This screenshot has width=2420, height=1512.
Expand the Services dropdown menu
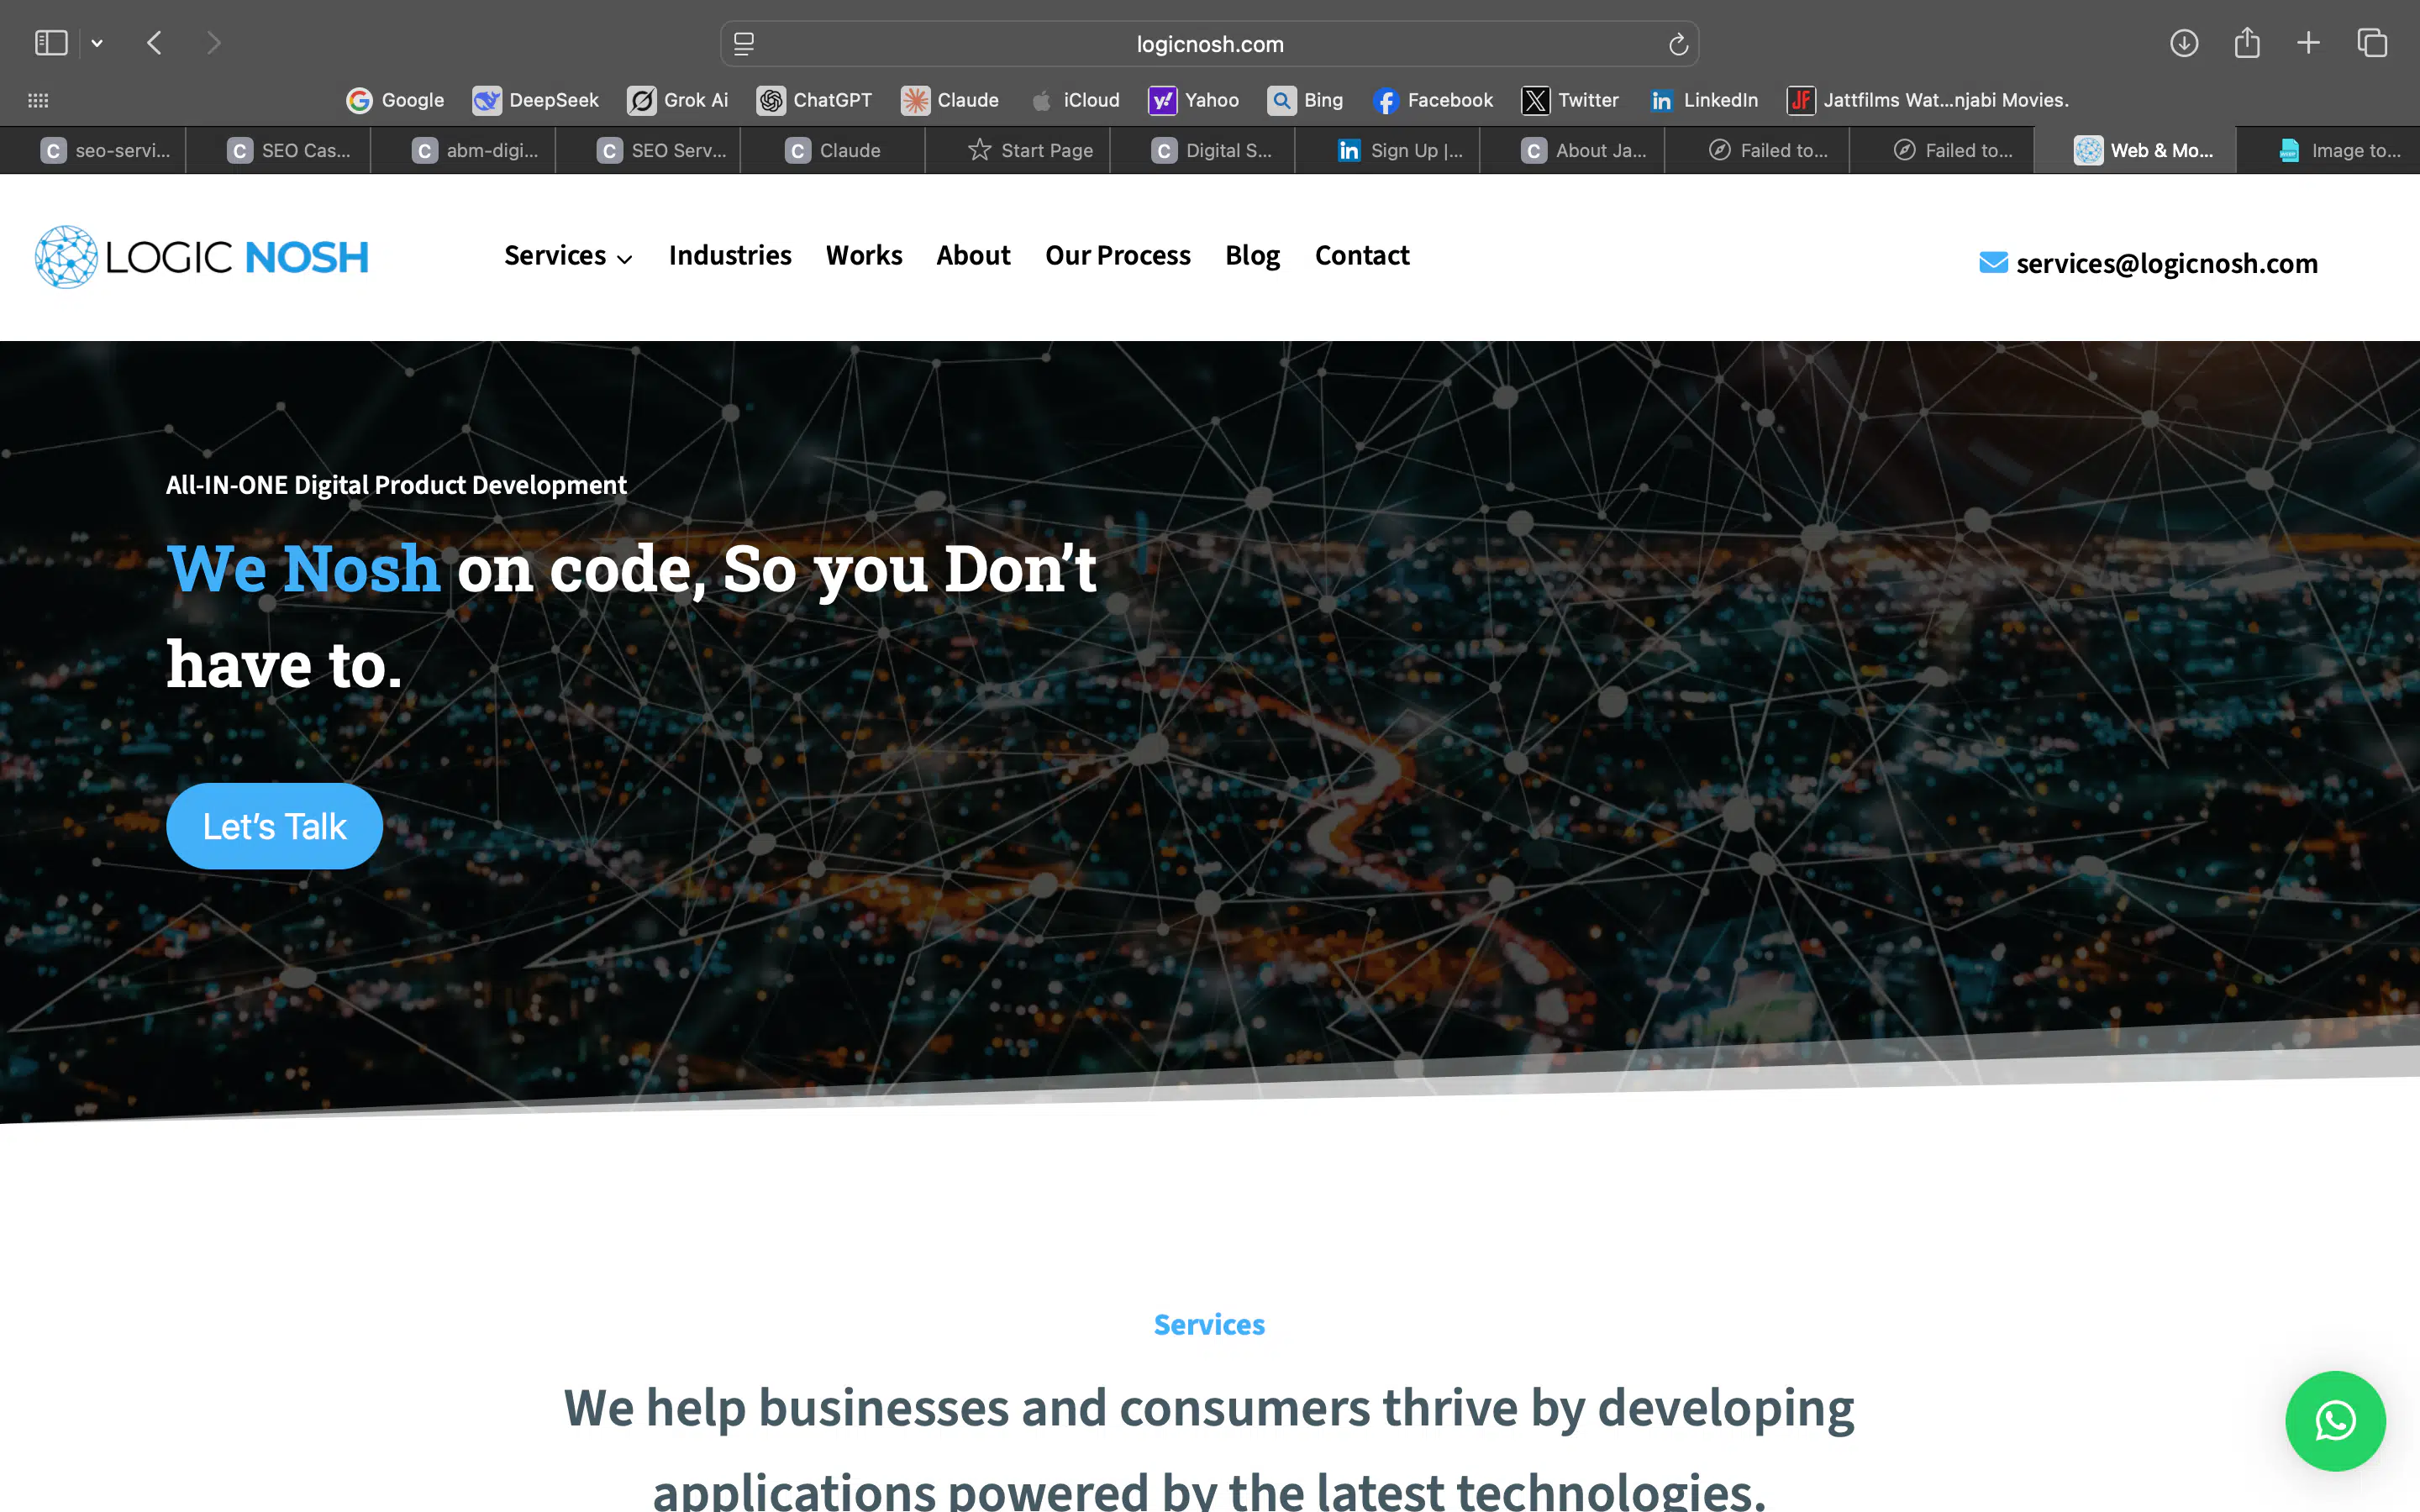tap(567, 256)
